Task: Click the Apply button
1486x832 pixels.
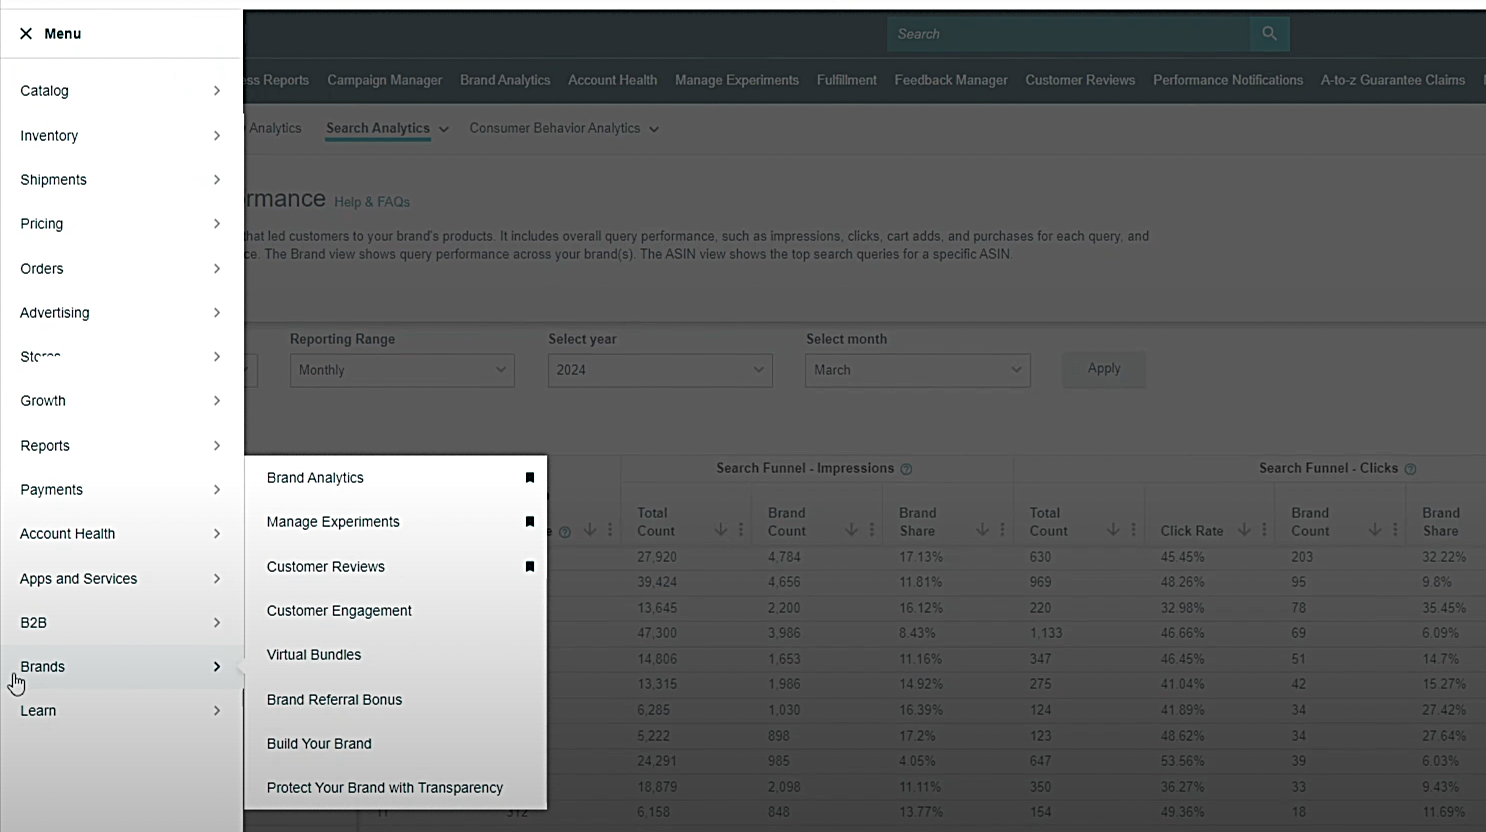Action: click(x=1104, y=369)
